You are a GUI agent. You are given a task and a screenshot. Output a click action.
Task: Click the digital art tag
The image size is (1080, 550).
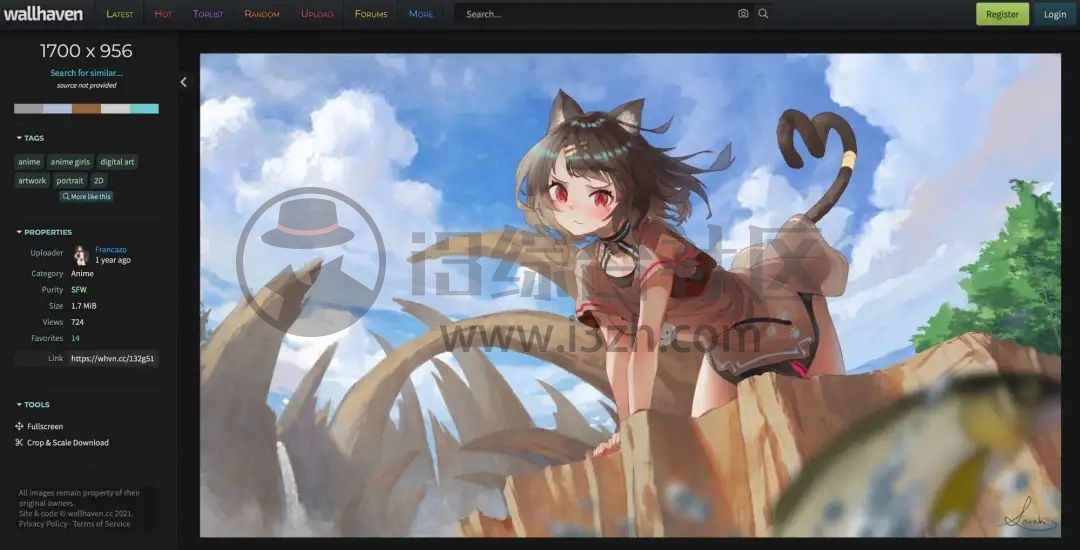click(117, 162)
